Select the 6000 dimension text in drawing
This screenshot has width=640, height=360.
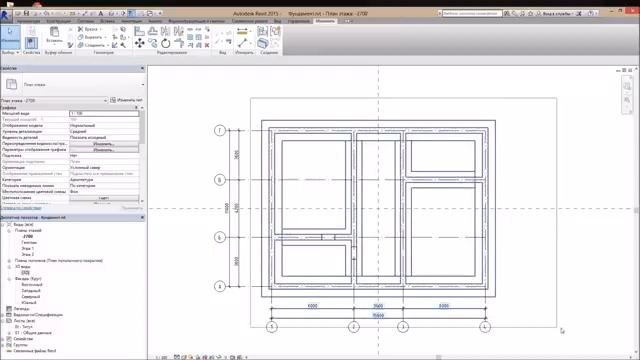pyautogui.click(x=313, y=306)
